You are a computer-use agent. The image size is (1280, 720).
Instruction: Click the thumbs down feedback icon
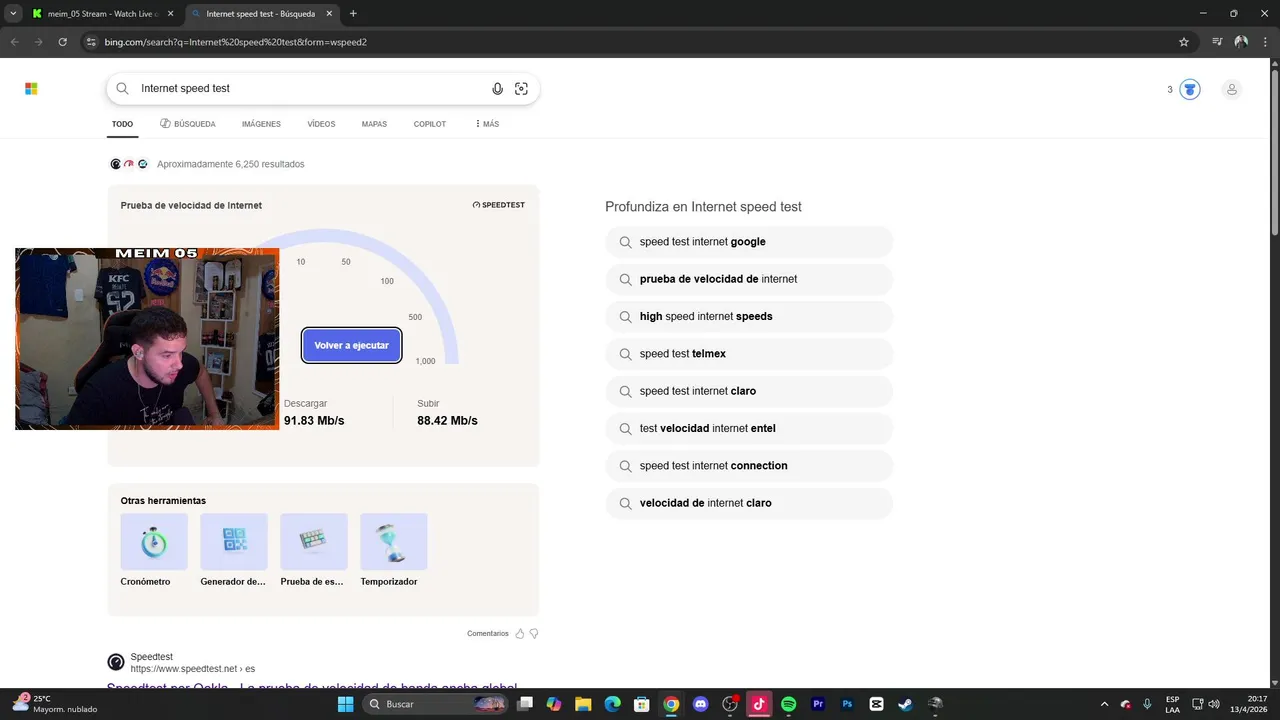pos(534,634)
